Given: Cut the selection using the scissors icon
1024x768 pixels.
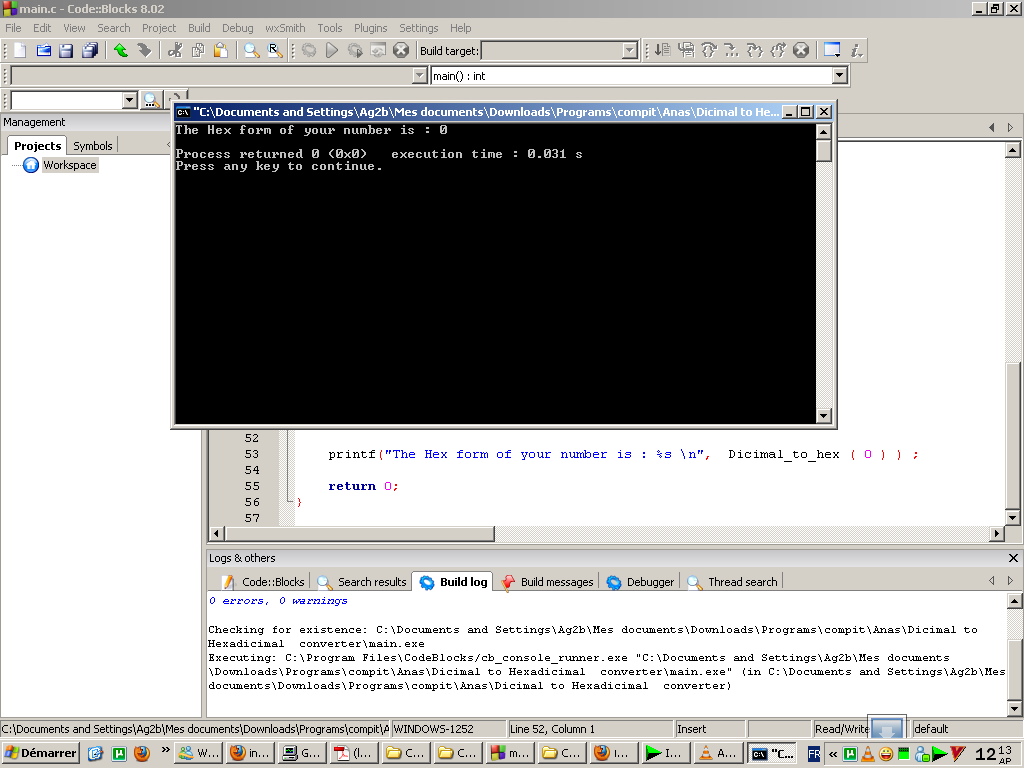Looking at the screenshot, I should click(x=174, y=50).
